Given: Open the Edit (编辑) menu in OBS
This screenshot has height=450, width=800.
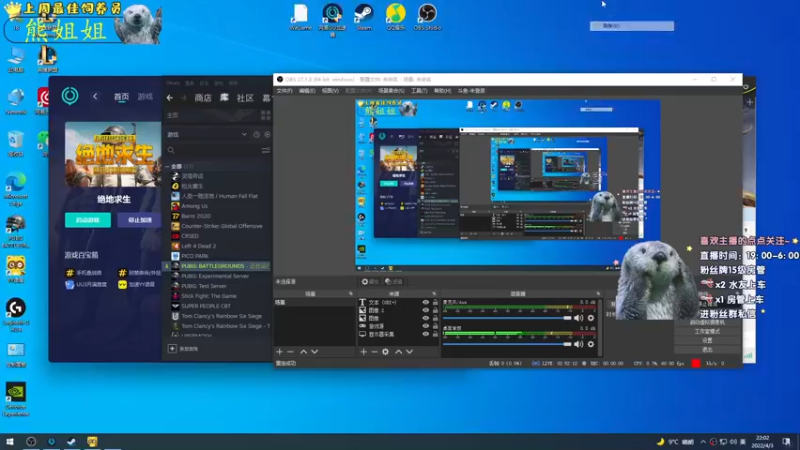Looking at the screenshot, I should pos(307,91).
